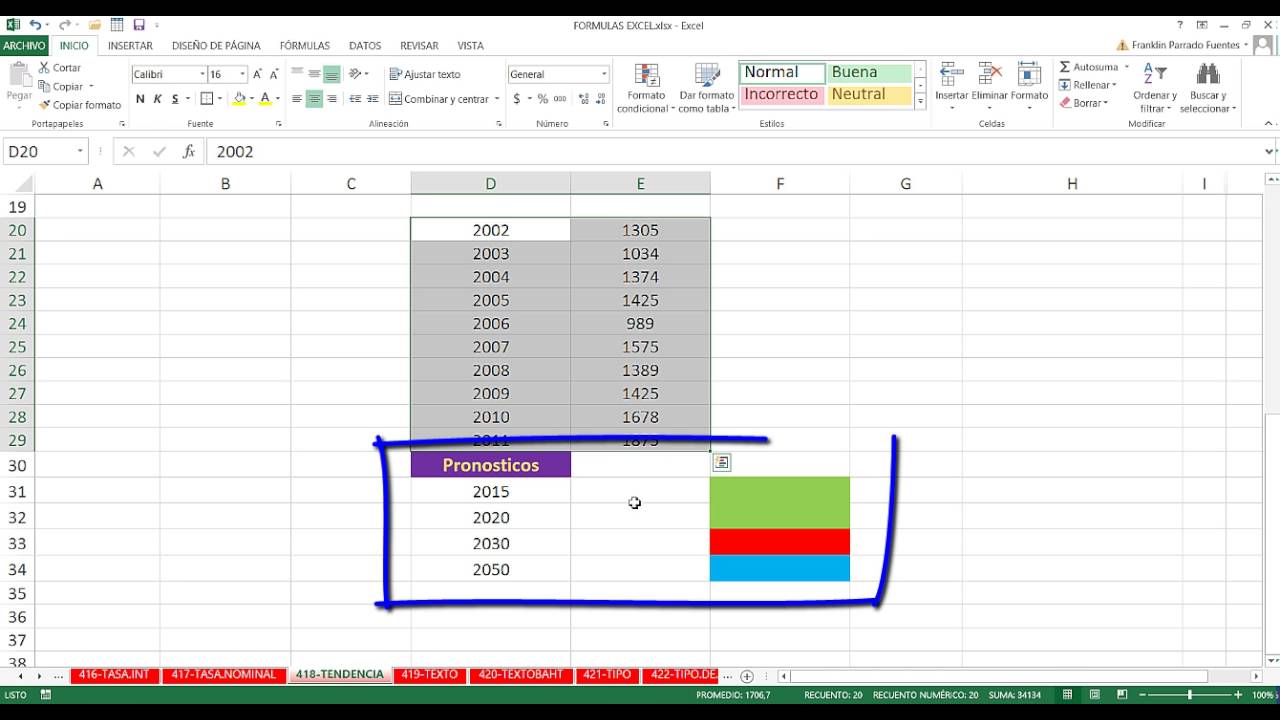Viewport: 1280px width, 720px height.
Task: Align text to the left
Action: [297, 99]
